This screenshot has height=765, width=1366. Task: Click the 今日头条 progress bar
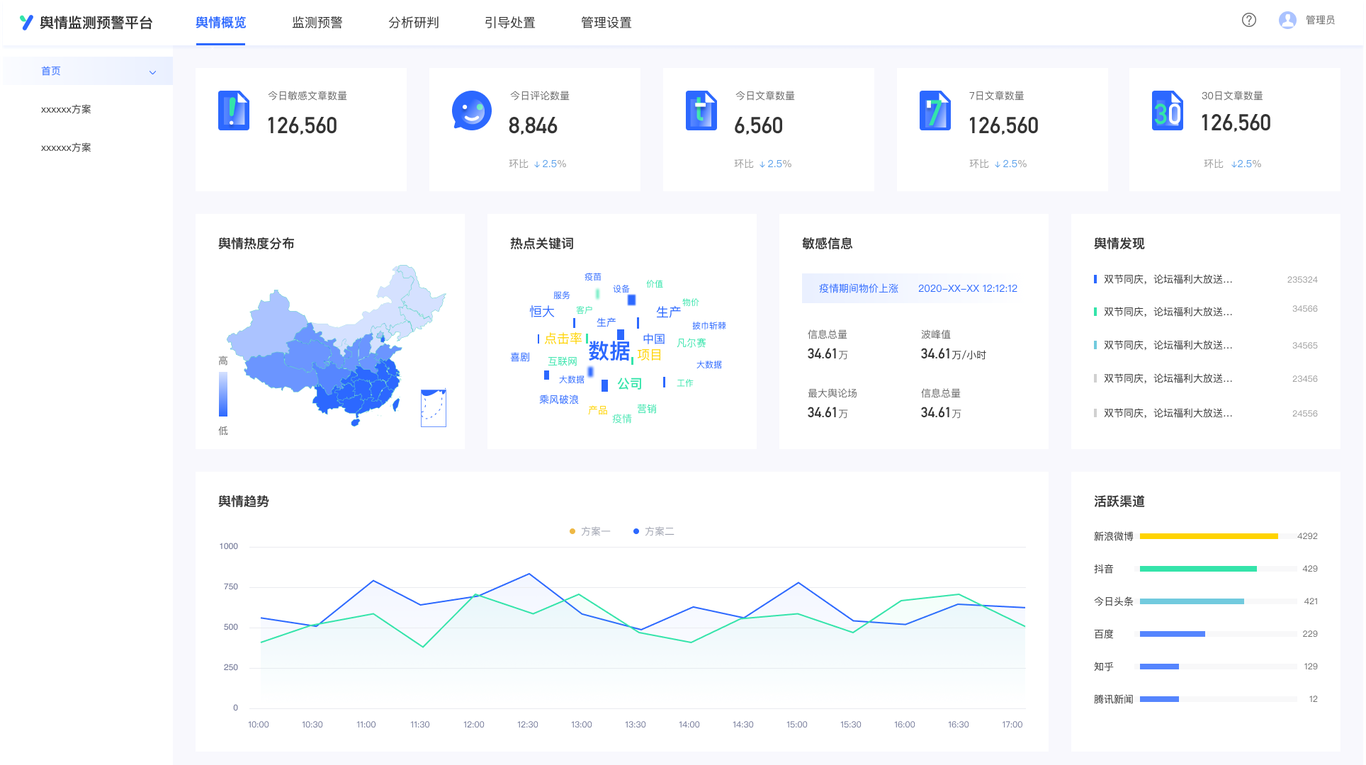pyautogui.click(x=1192, y=602)
